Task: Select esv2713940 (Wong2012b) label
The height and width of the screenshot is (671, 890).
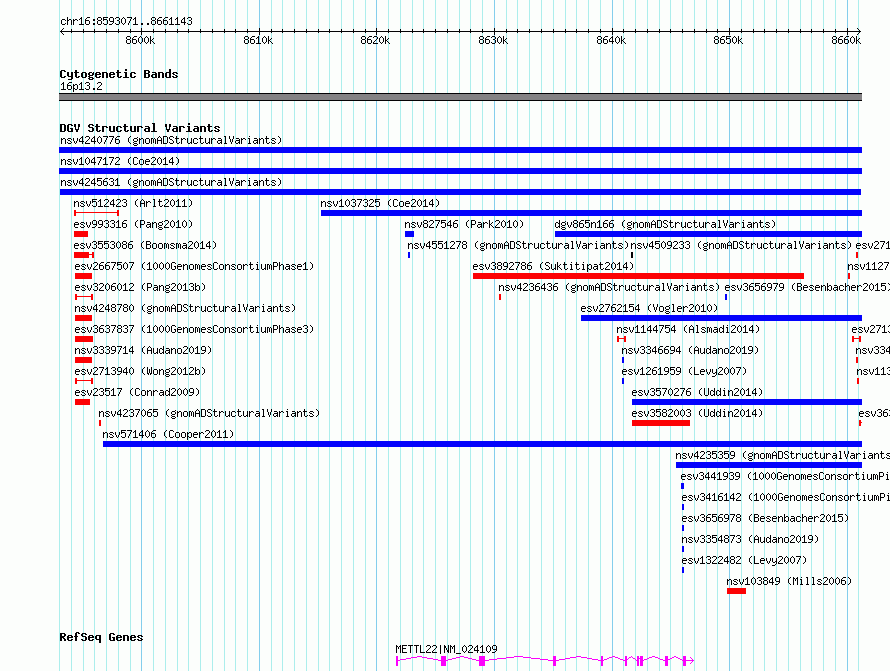Action: (140, 371)
